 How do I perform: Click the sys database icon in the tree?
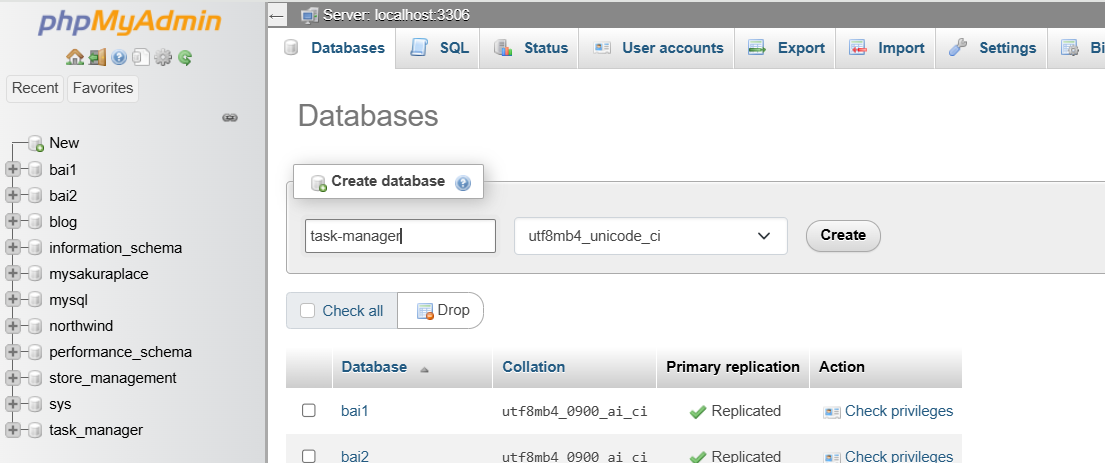pyautogui.click(x=35, y=405)
